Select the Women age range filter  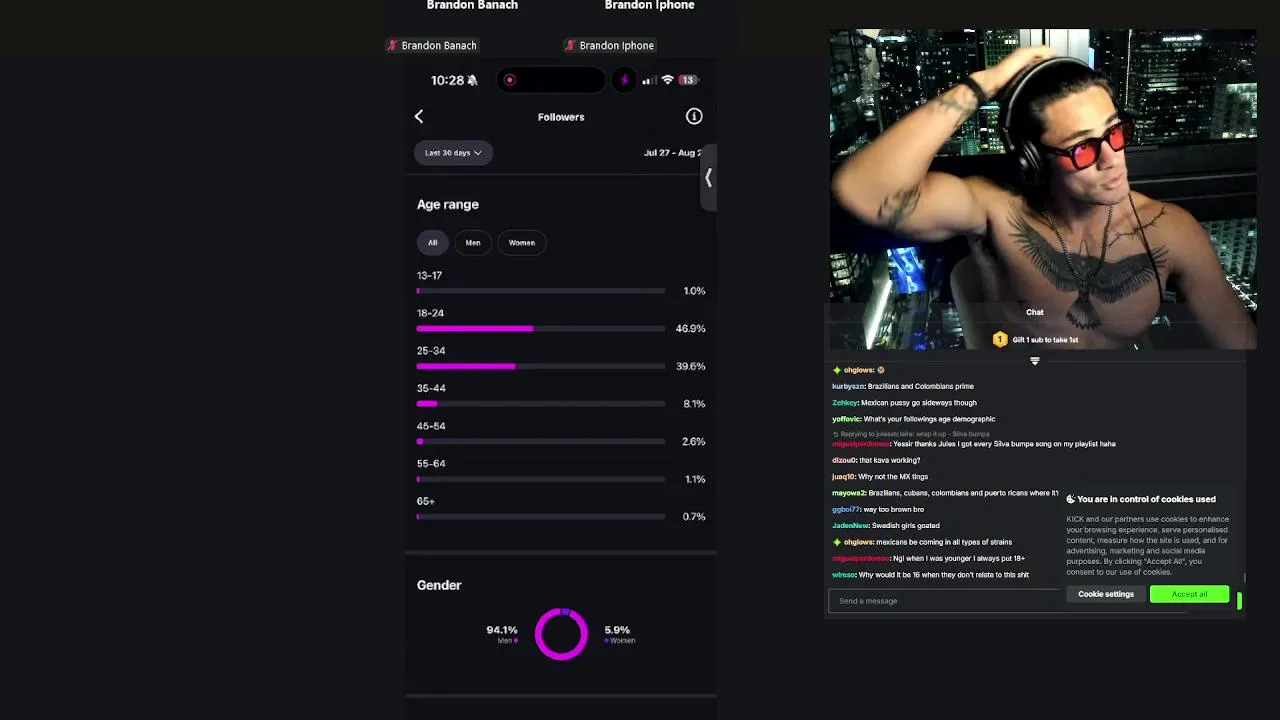522,243
